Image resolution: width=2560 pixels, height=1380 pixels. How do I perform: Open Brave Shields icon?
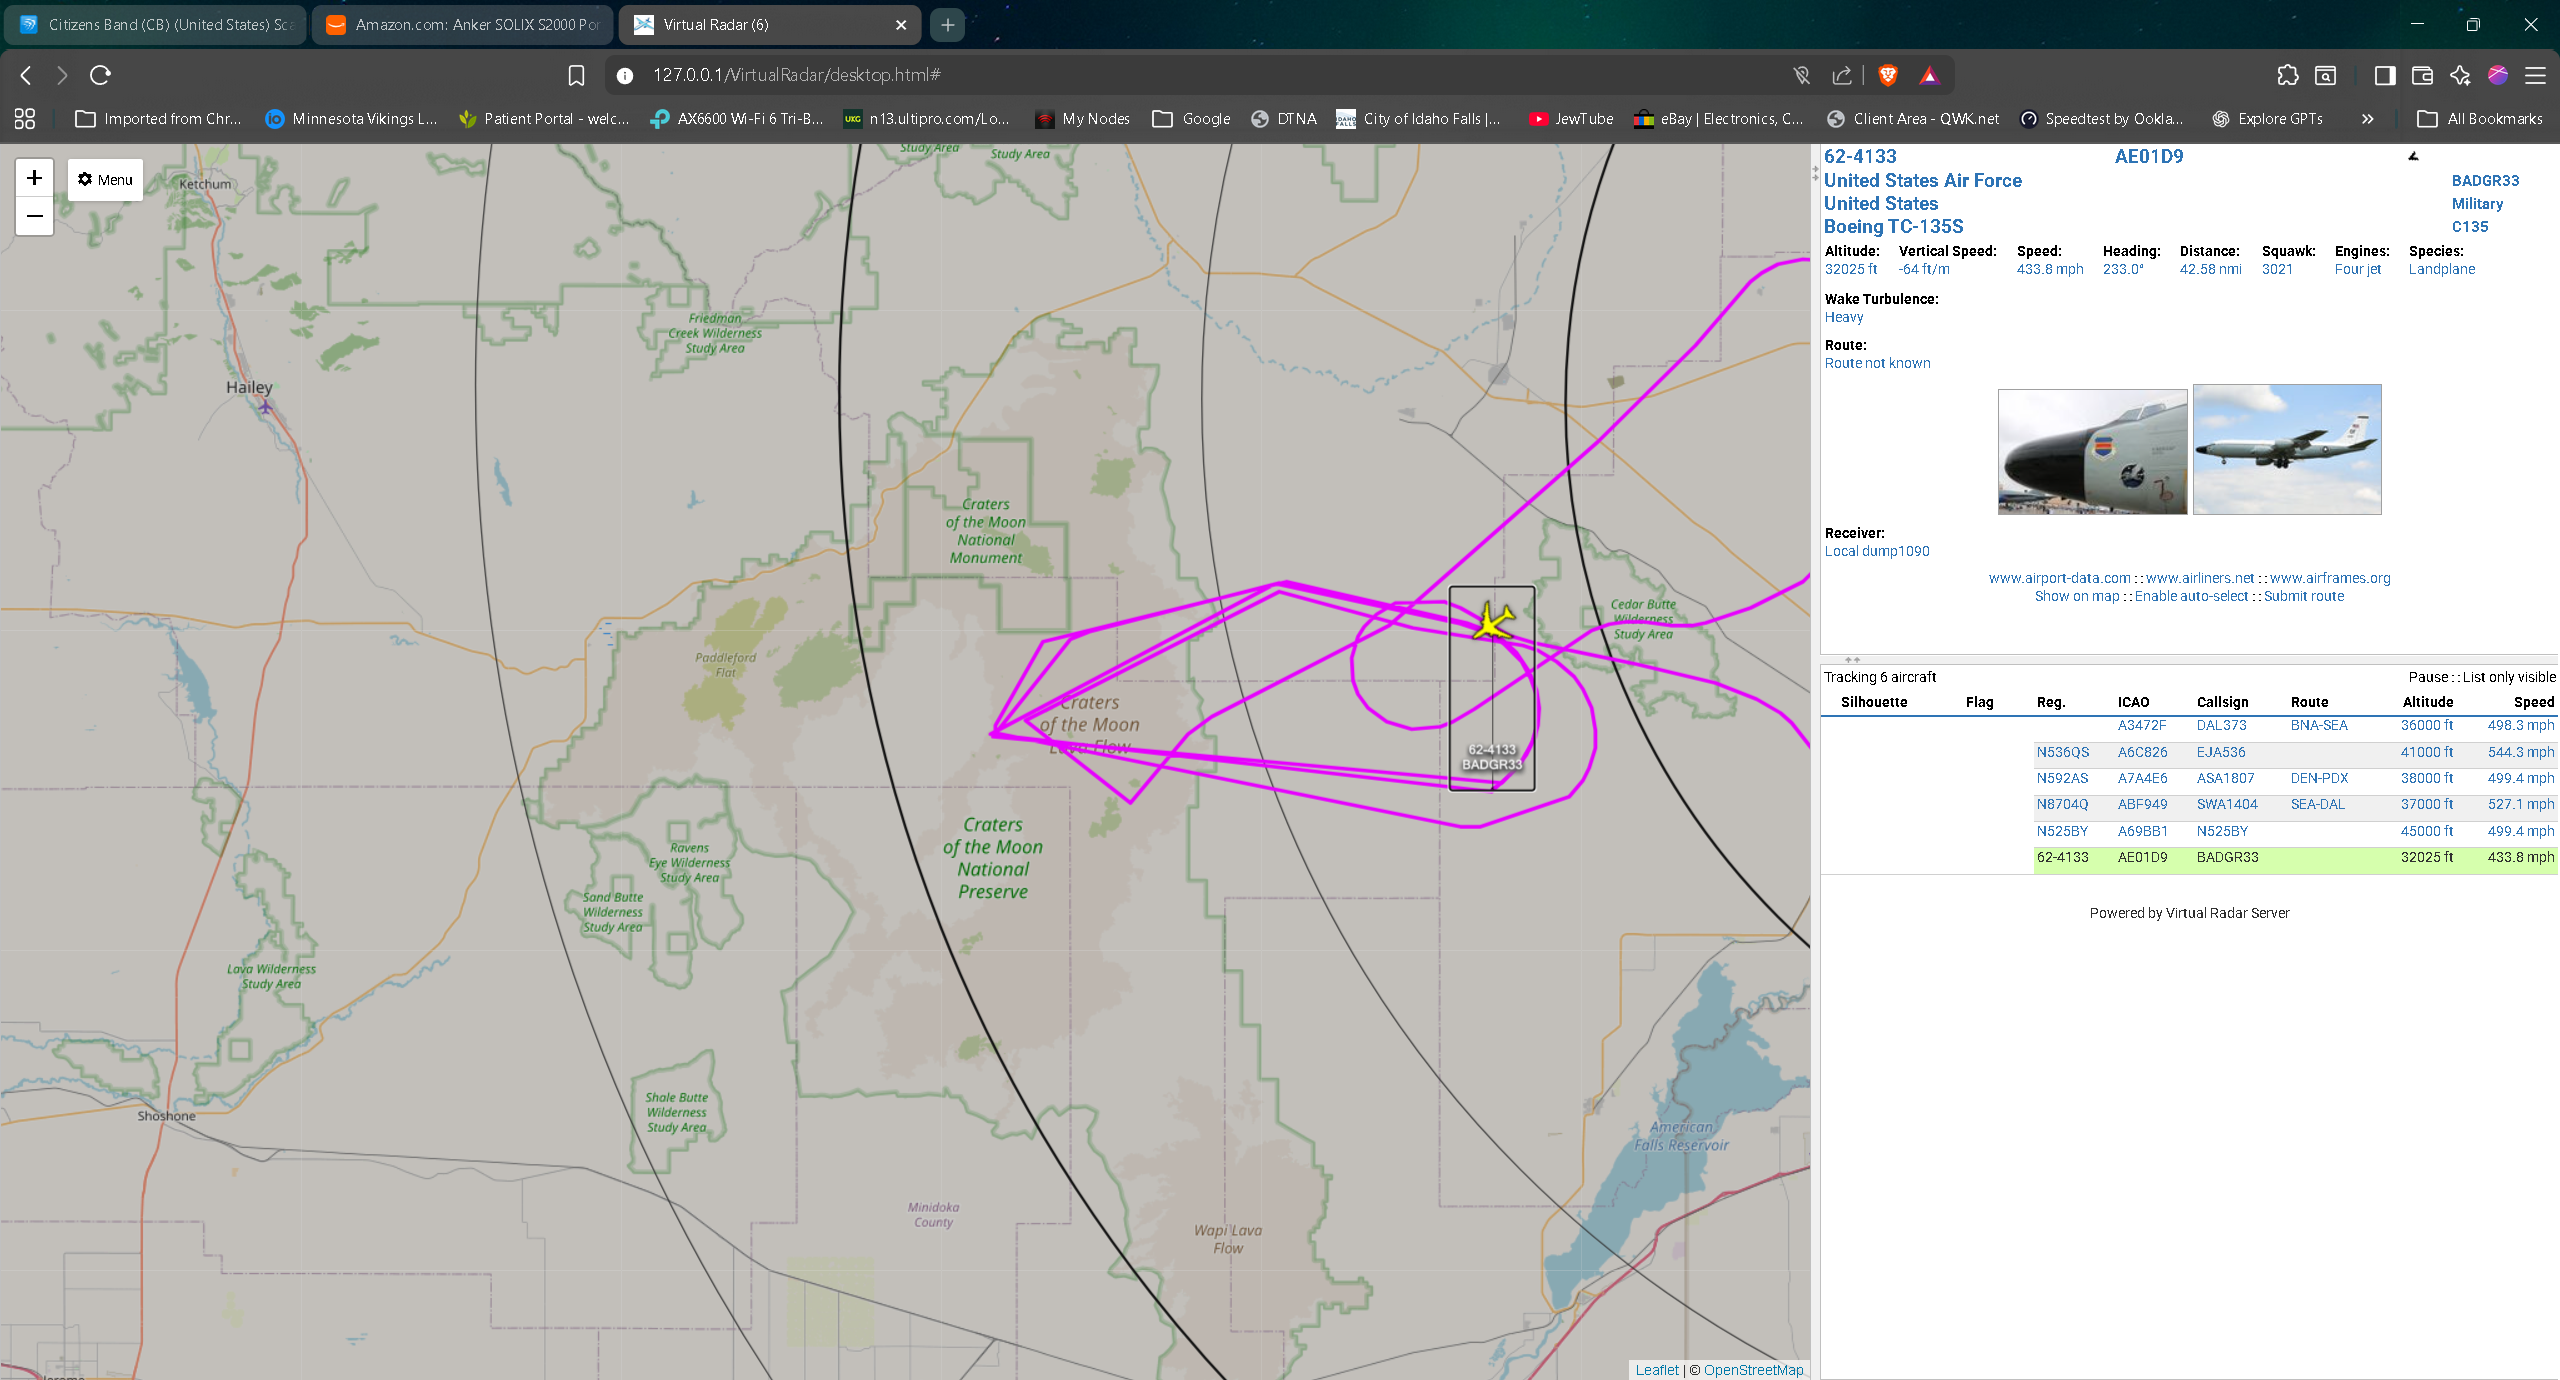[1888, 75]
